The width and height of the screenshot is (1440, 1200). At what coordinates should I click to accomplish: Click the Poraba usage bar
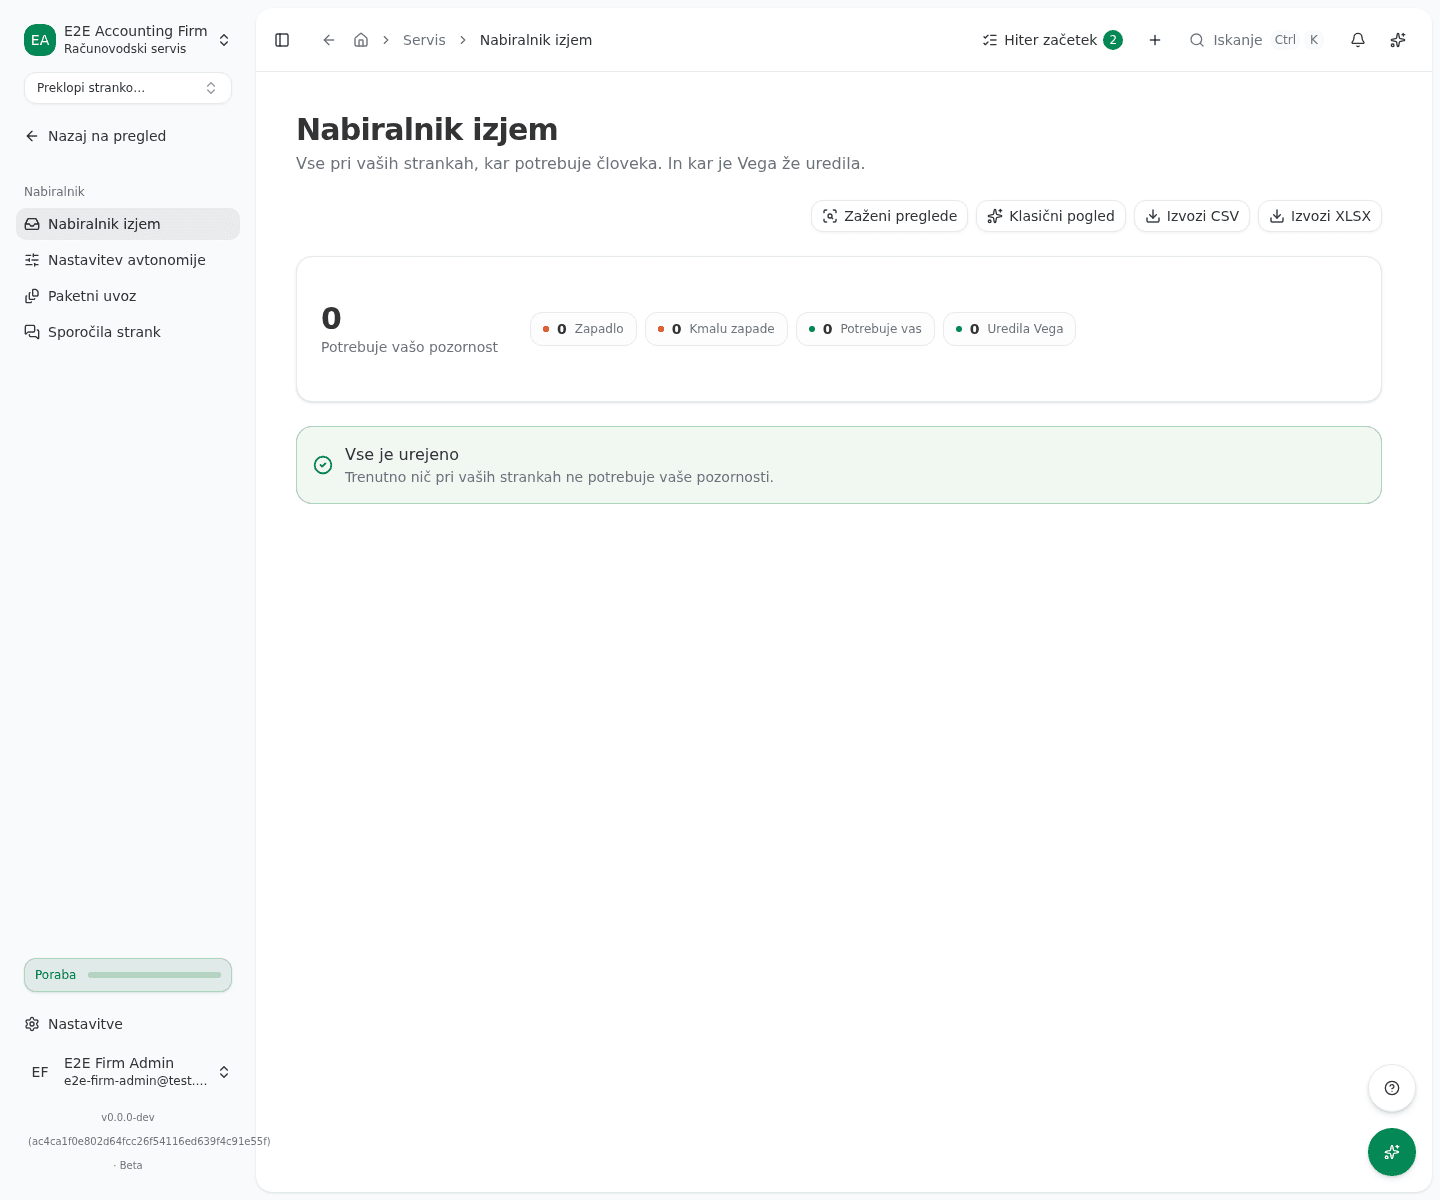coord(128,975)
